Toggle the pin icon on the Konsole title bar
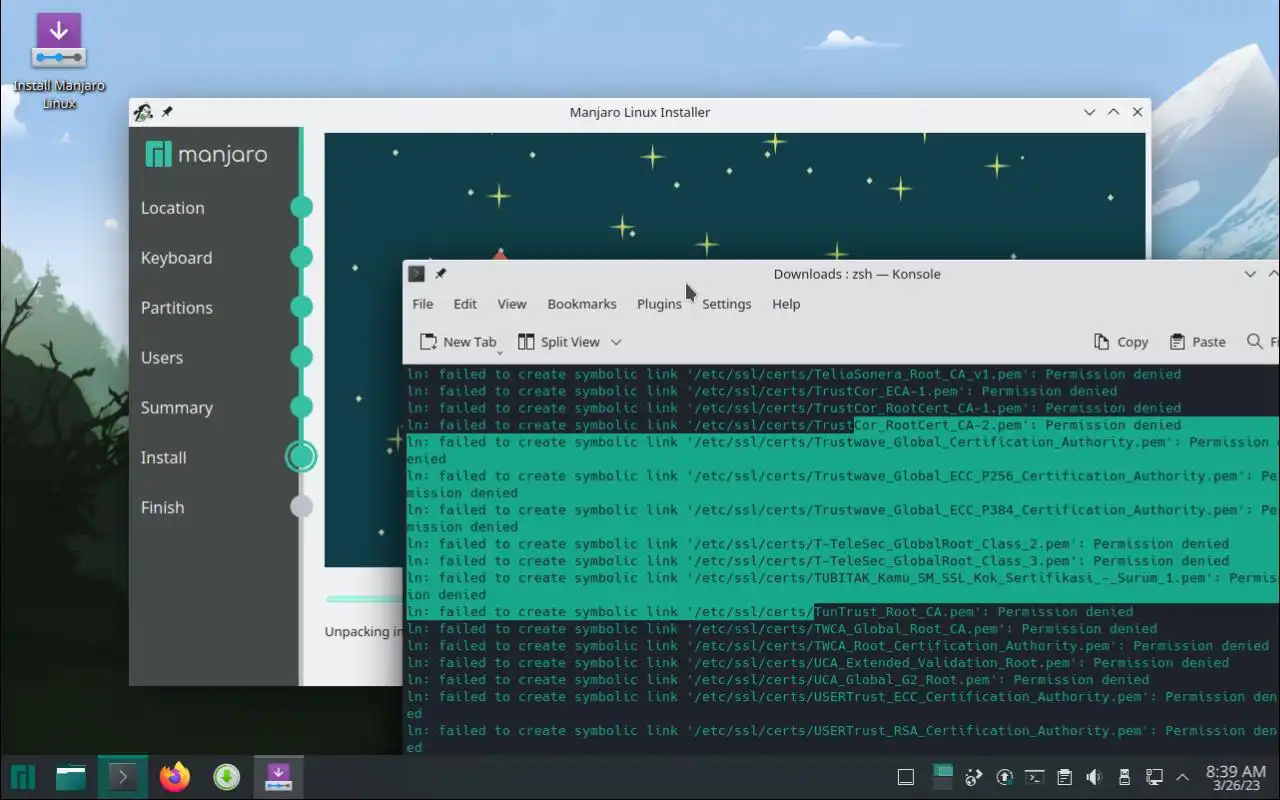This screenshot has height=800, width=1280. click(x=440, y=274)
